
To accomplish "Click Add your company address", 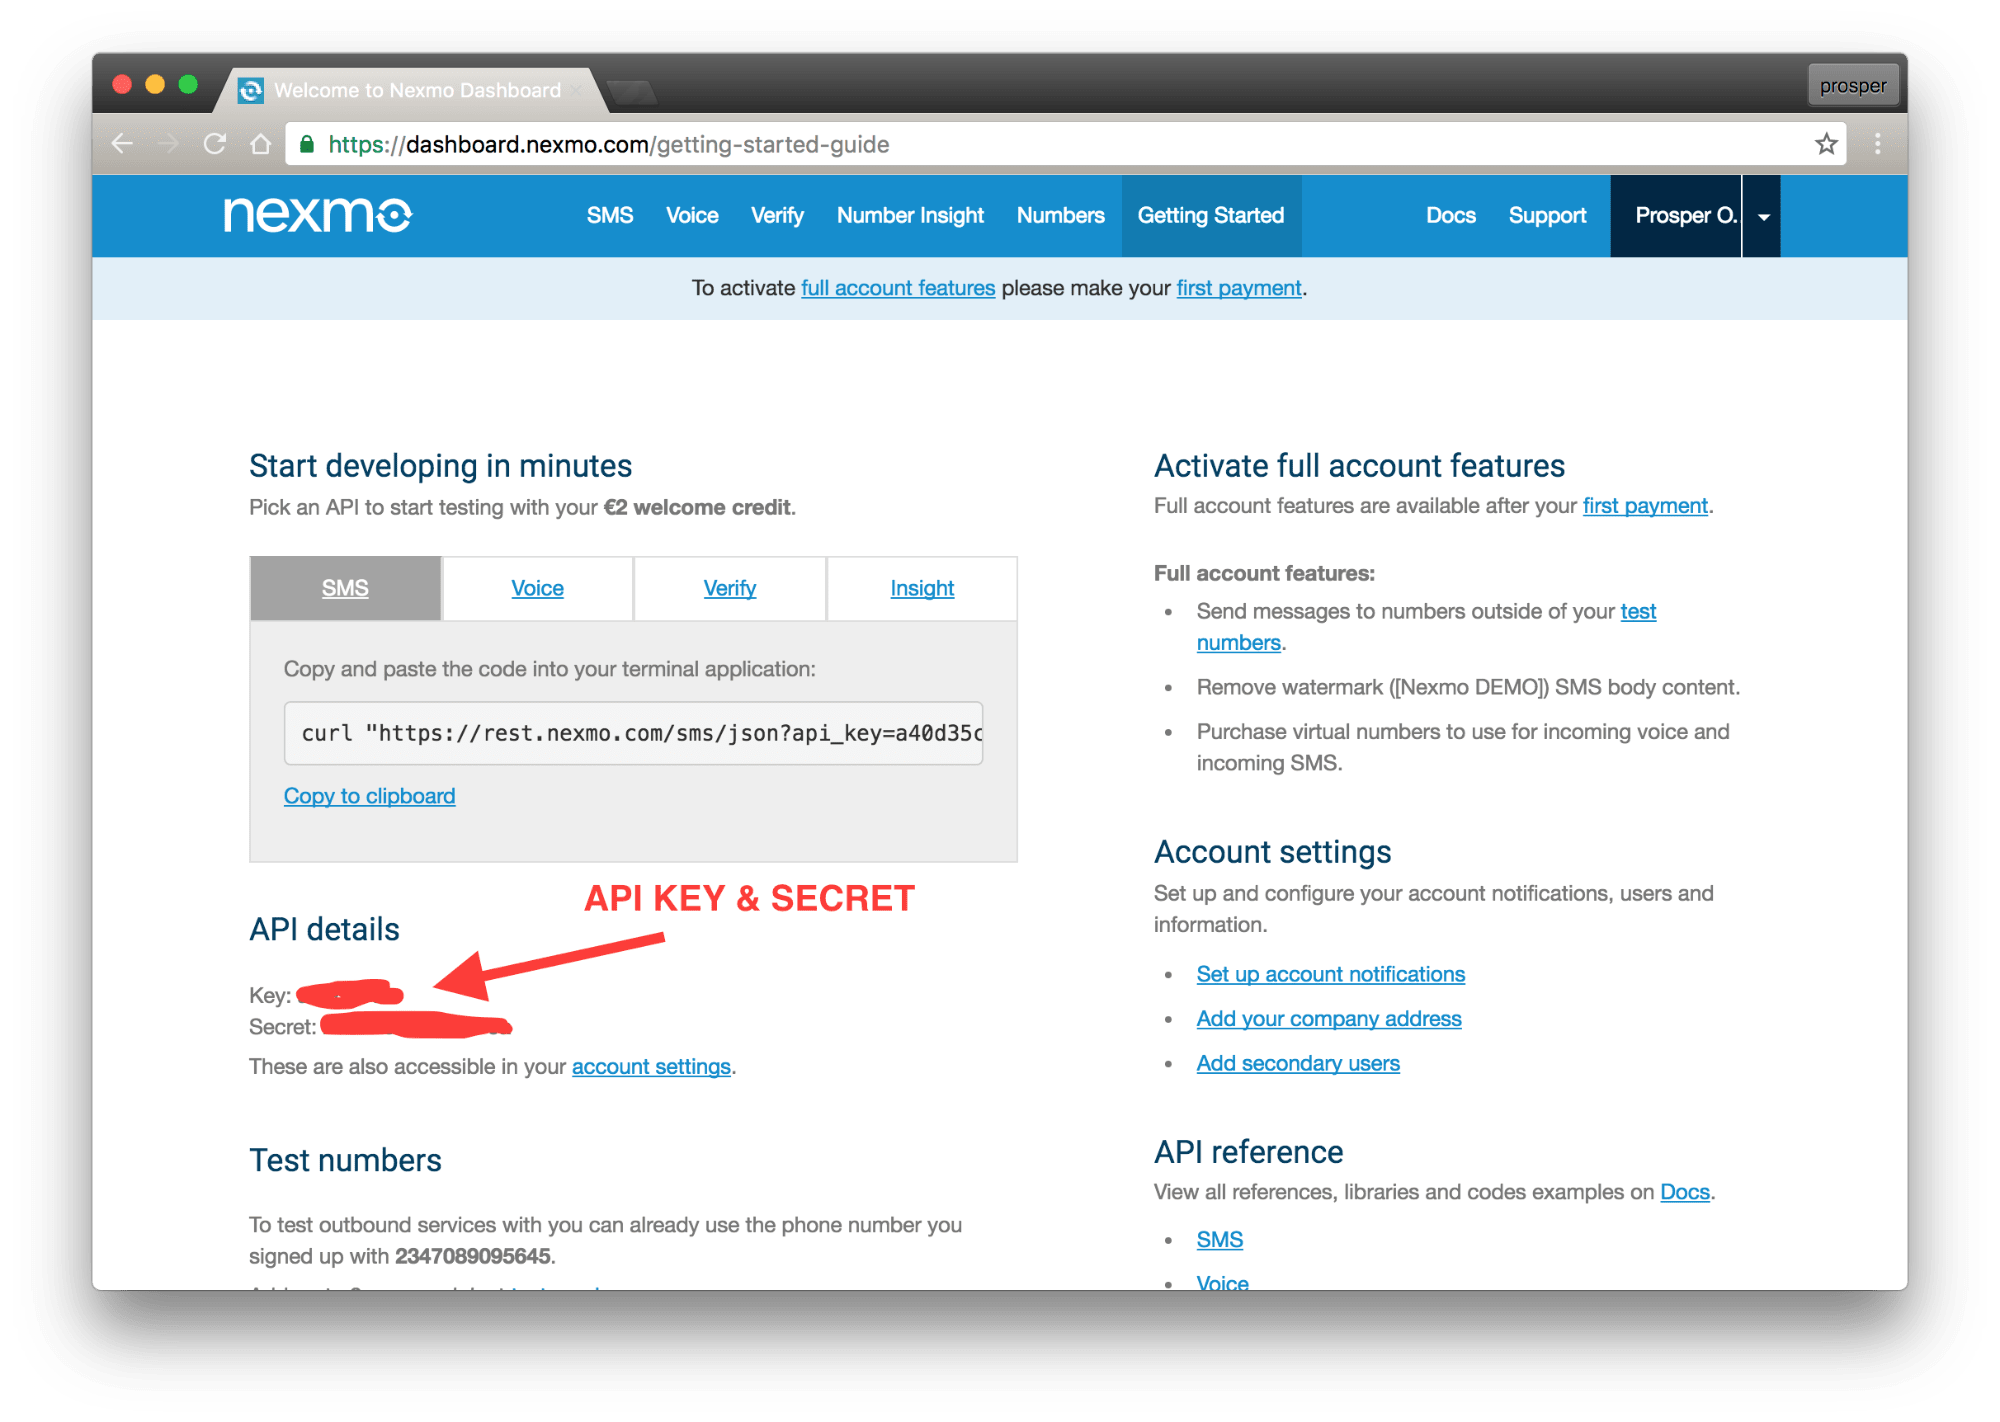I will click(1329, 1019).
